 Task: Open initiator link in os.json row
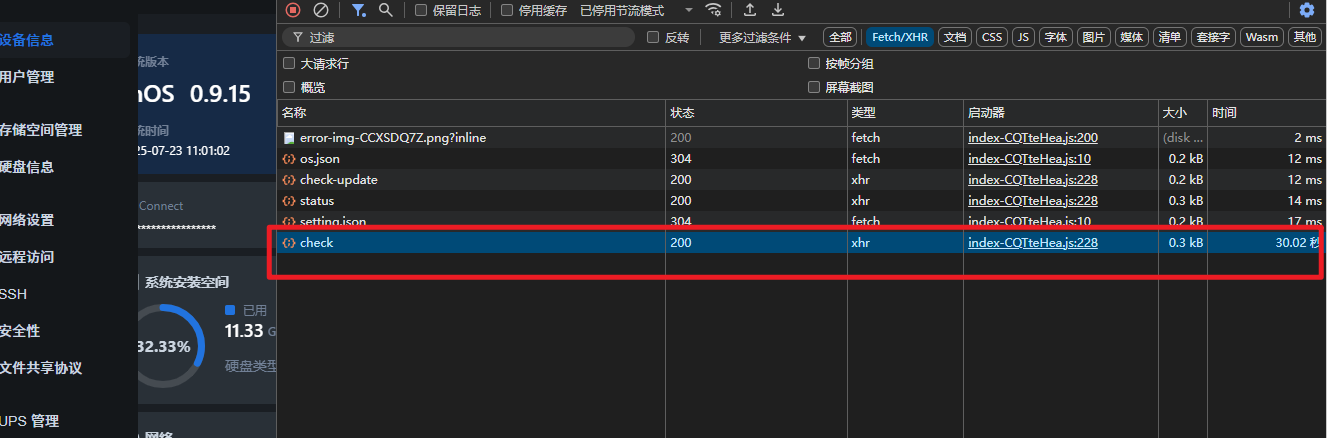click(1029, 159)
